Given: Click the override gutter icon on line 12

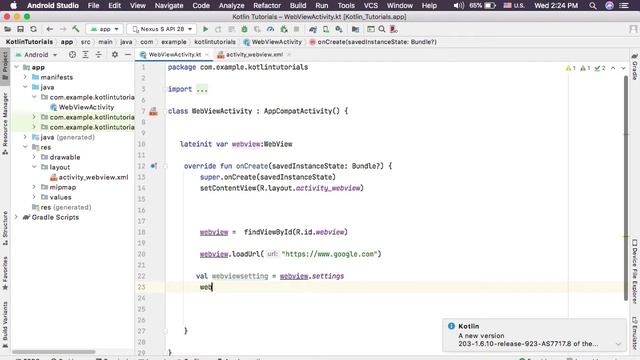Looking at the screenshot, I should tap(153, 166).
